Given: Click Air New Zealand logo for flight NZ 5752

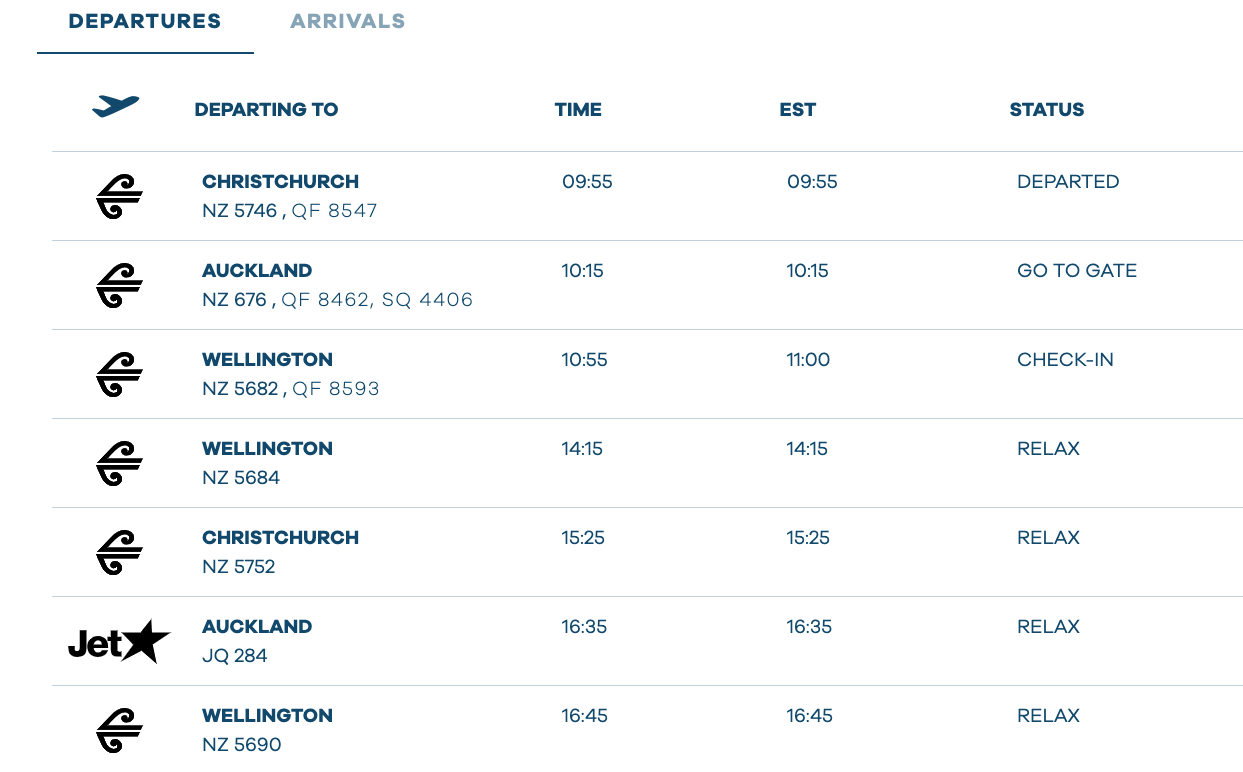Looking at the screenshot, I should [x=119, y=552].
